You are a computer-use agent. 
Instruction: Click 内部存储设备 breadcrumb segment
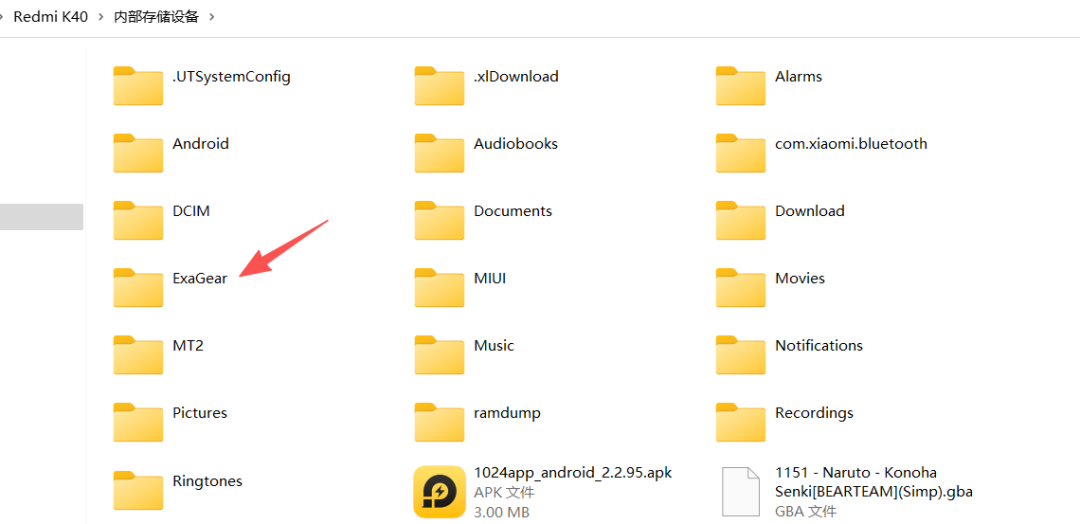tap(156, 17)
